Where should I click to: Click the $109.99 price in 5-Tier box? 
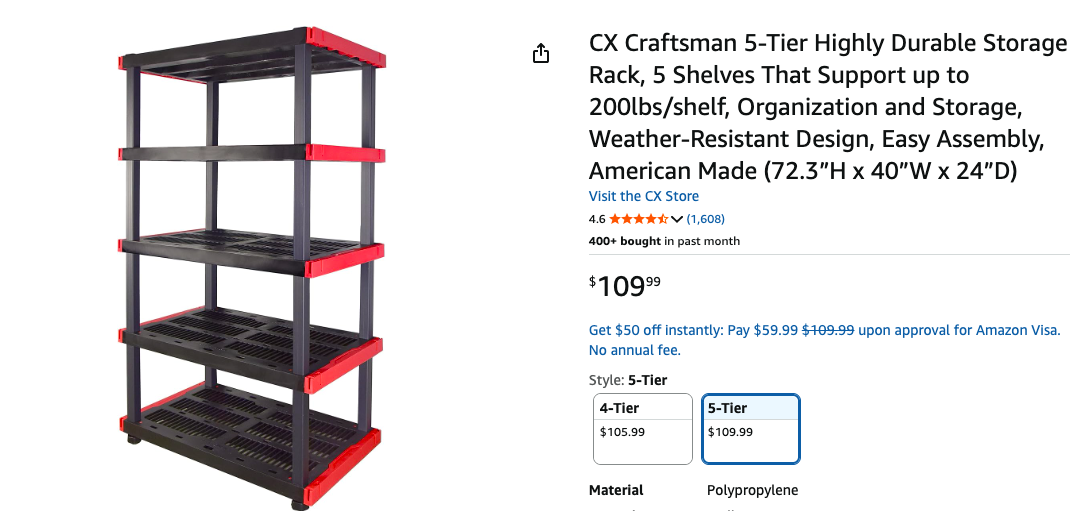point(730,432)
